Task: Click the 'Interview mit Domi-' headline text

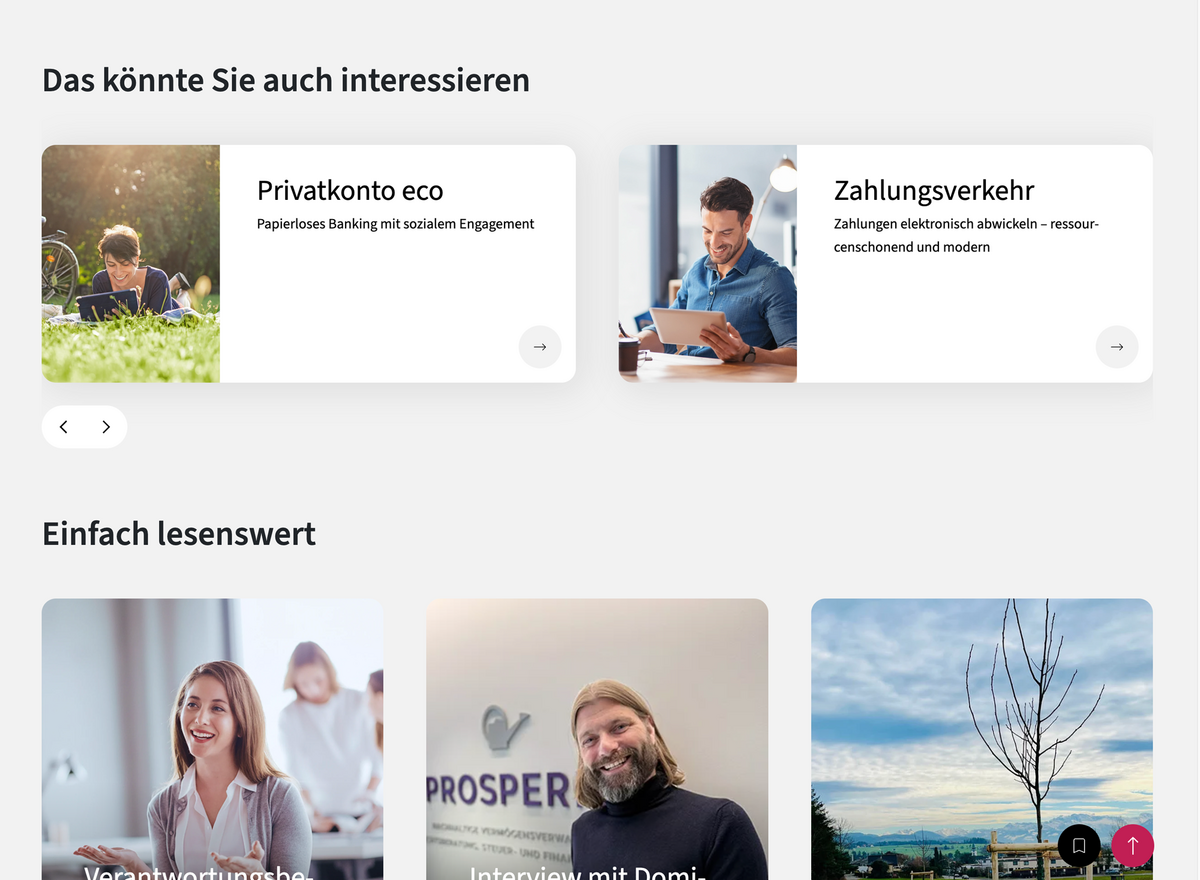Action: click(588, 871)
